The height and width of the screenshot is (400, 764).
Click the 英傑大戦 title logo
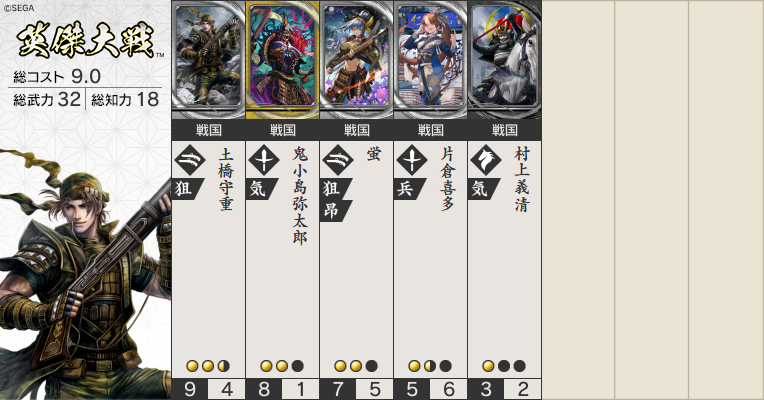click(x=86, y=40)
